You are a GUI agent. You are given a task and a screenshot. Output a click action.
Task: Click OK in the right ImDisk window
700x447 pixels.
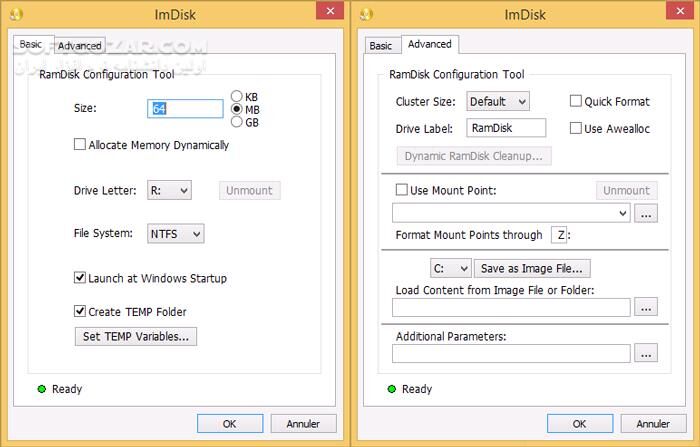[x=579, y=423]
